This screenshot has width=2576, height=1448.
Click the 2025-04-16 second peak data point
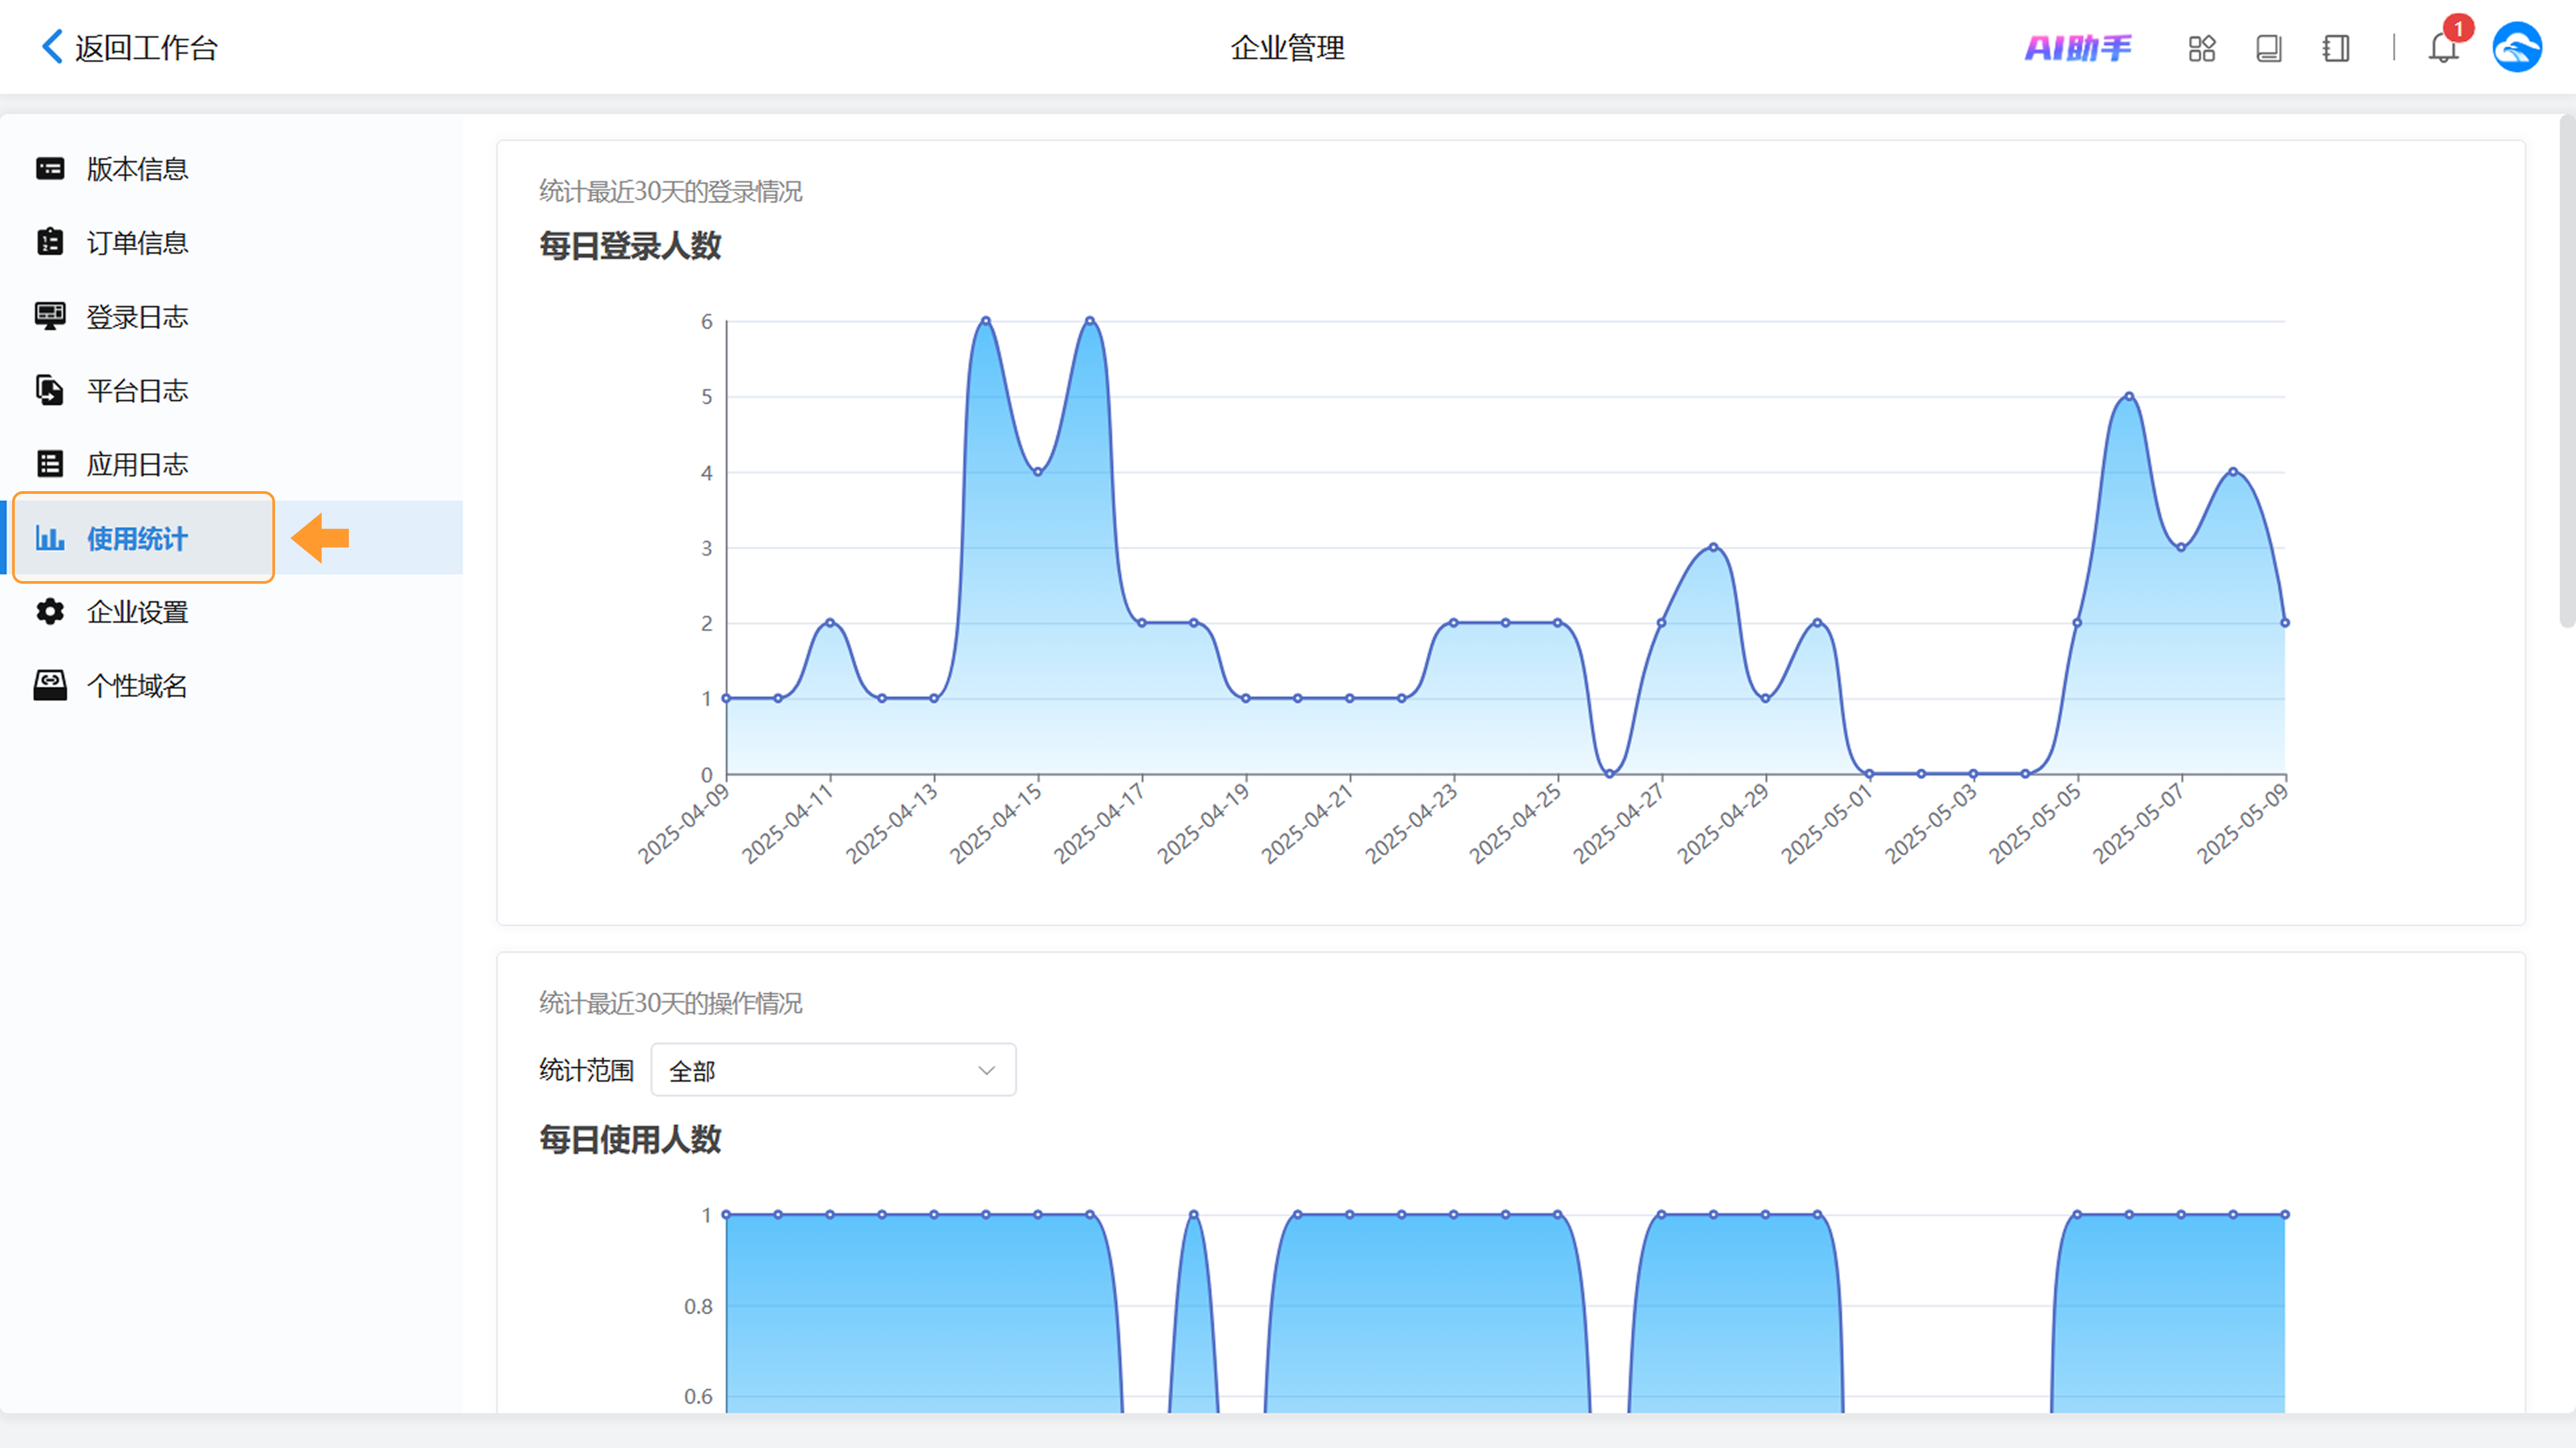[x=1090, y=321]
